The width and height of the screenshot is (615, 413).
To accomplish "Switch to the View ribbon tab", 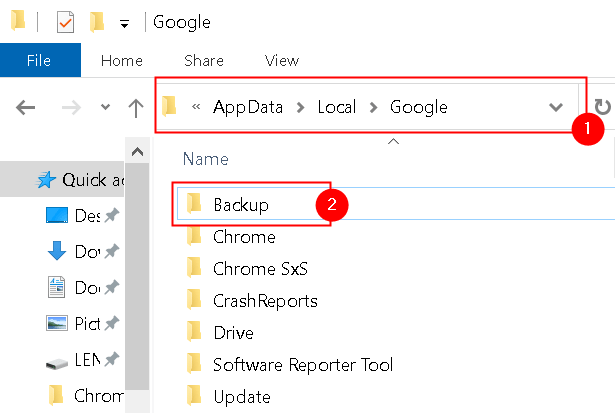I will 282,61.
